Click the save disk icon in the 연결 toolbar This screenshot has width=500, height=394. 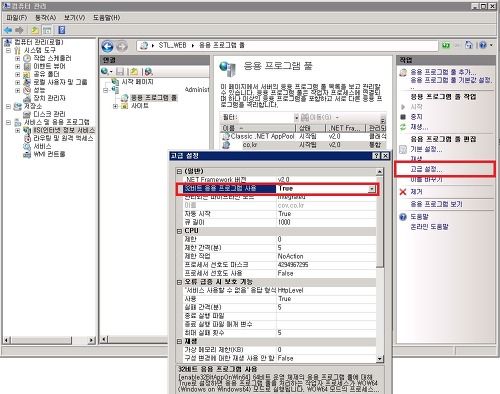click(120, 71)
